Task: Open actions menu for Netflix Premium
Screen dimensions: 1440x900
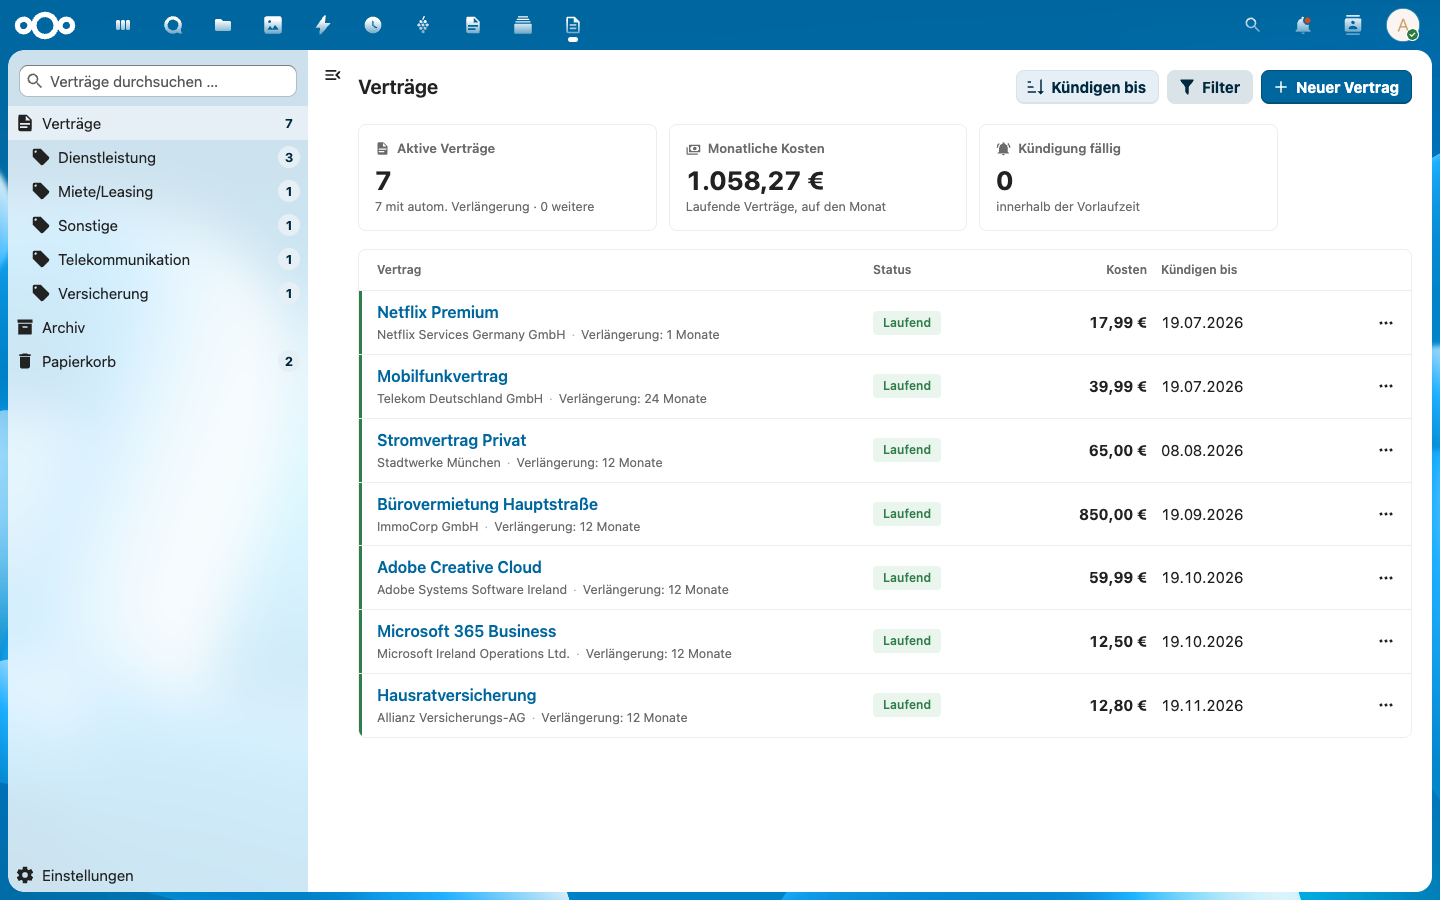Action: pyautogui.click(x=1386, y=323)
